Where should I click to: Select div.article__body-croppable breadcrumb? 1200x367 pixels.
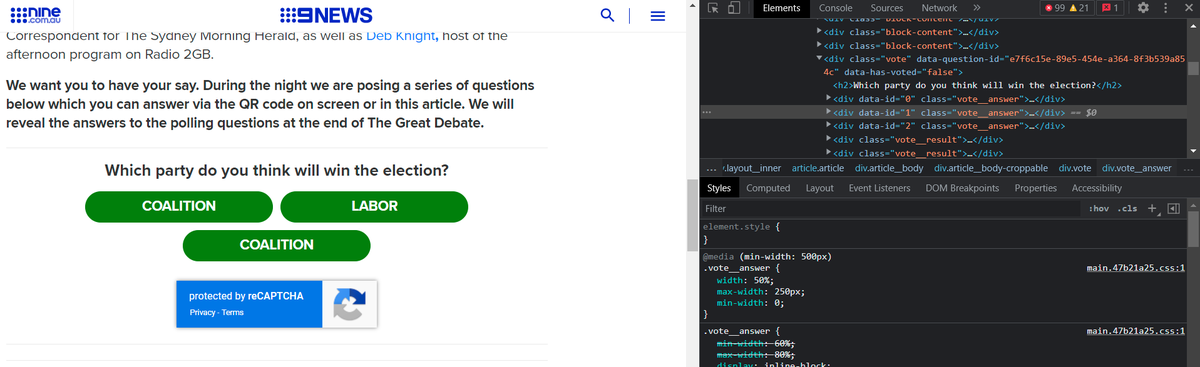991,168
